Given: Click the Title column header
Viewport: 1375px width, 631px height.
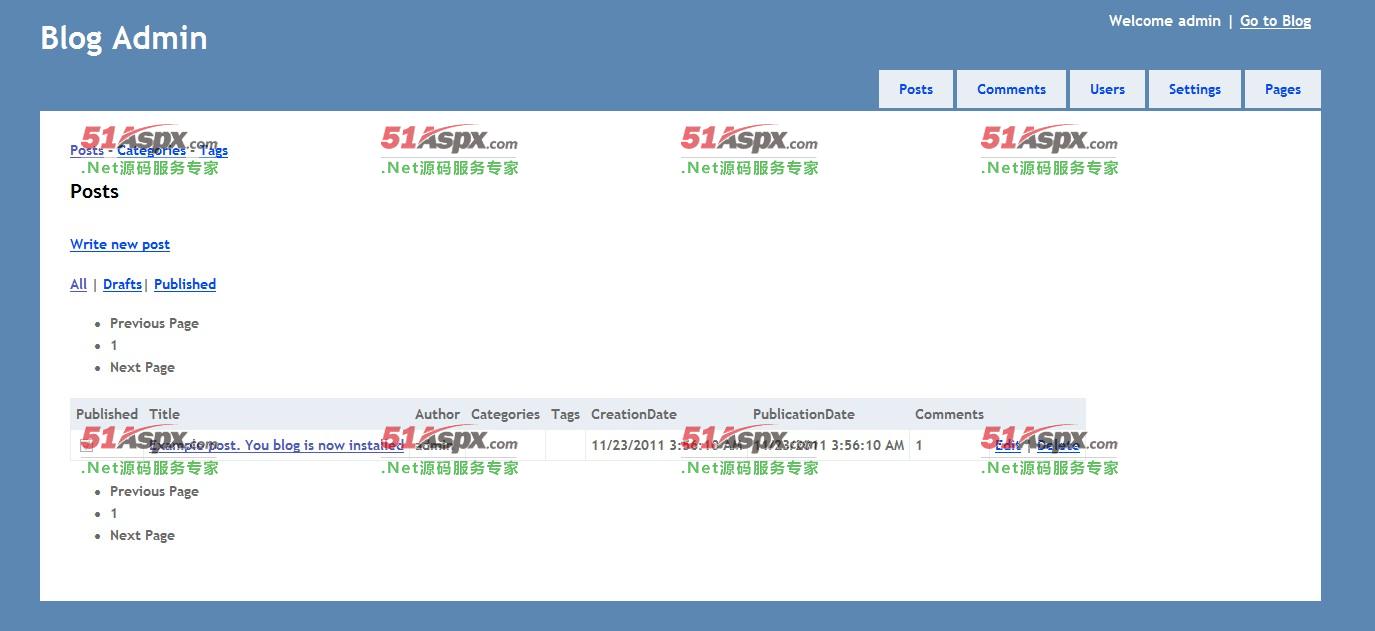Looking at the screenshot, I should click(x=164, y=414).
